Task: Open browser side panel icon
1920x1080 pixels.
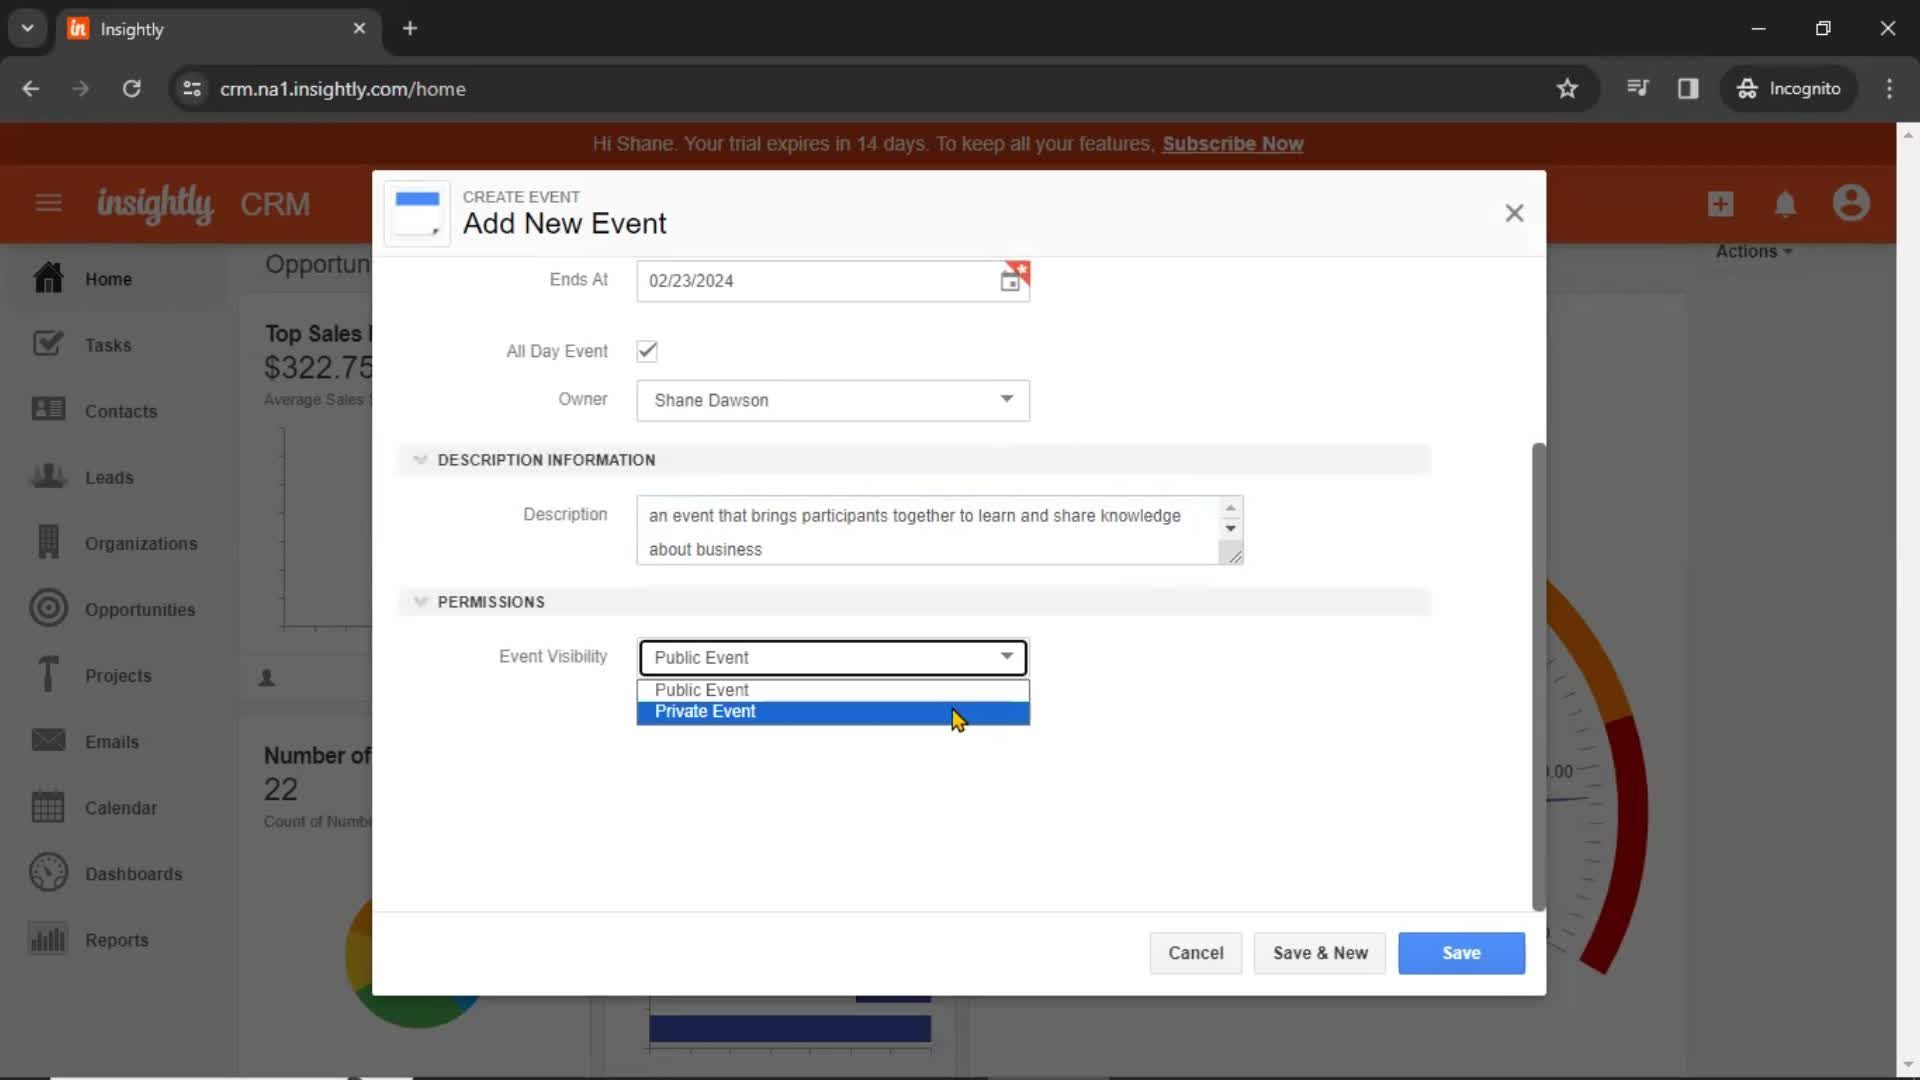Action: 1688,88
